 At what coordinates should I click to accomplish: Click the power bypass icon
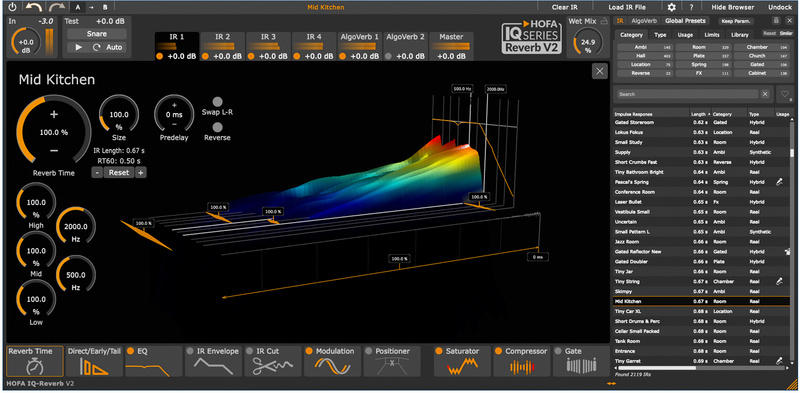coord(12,7)
